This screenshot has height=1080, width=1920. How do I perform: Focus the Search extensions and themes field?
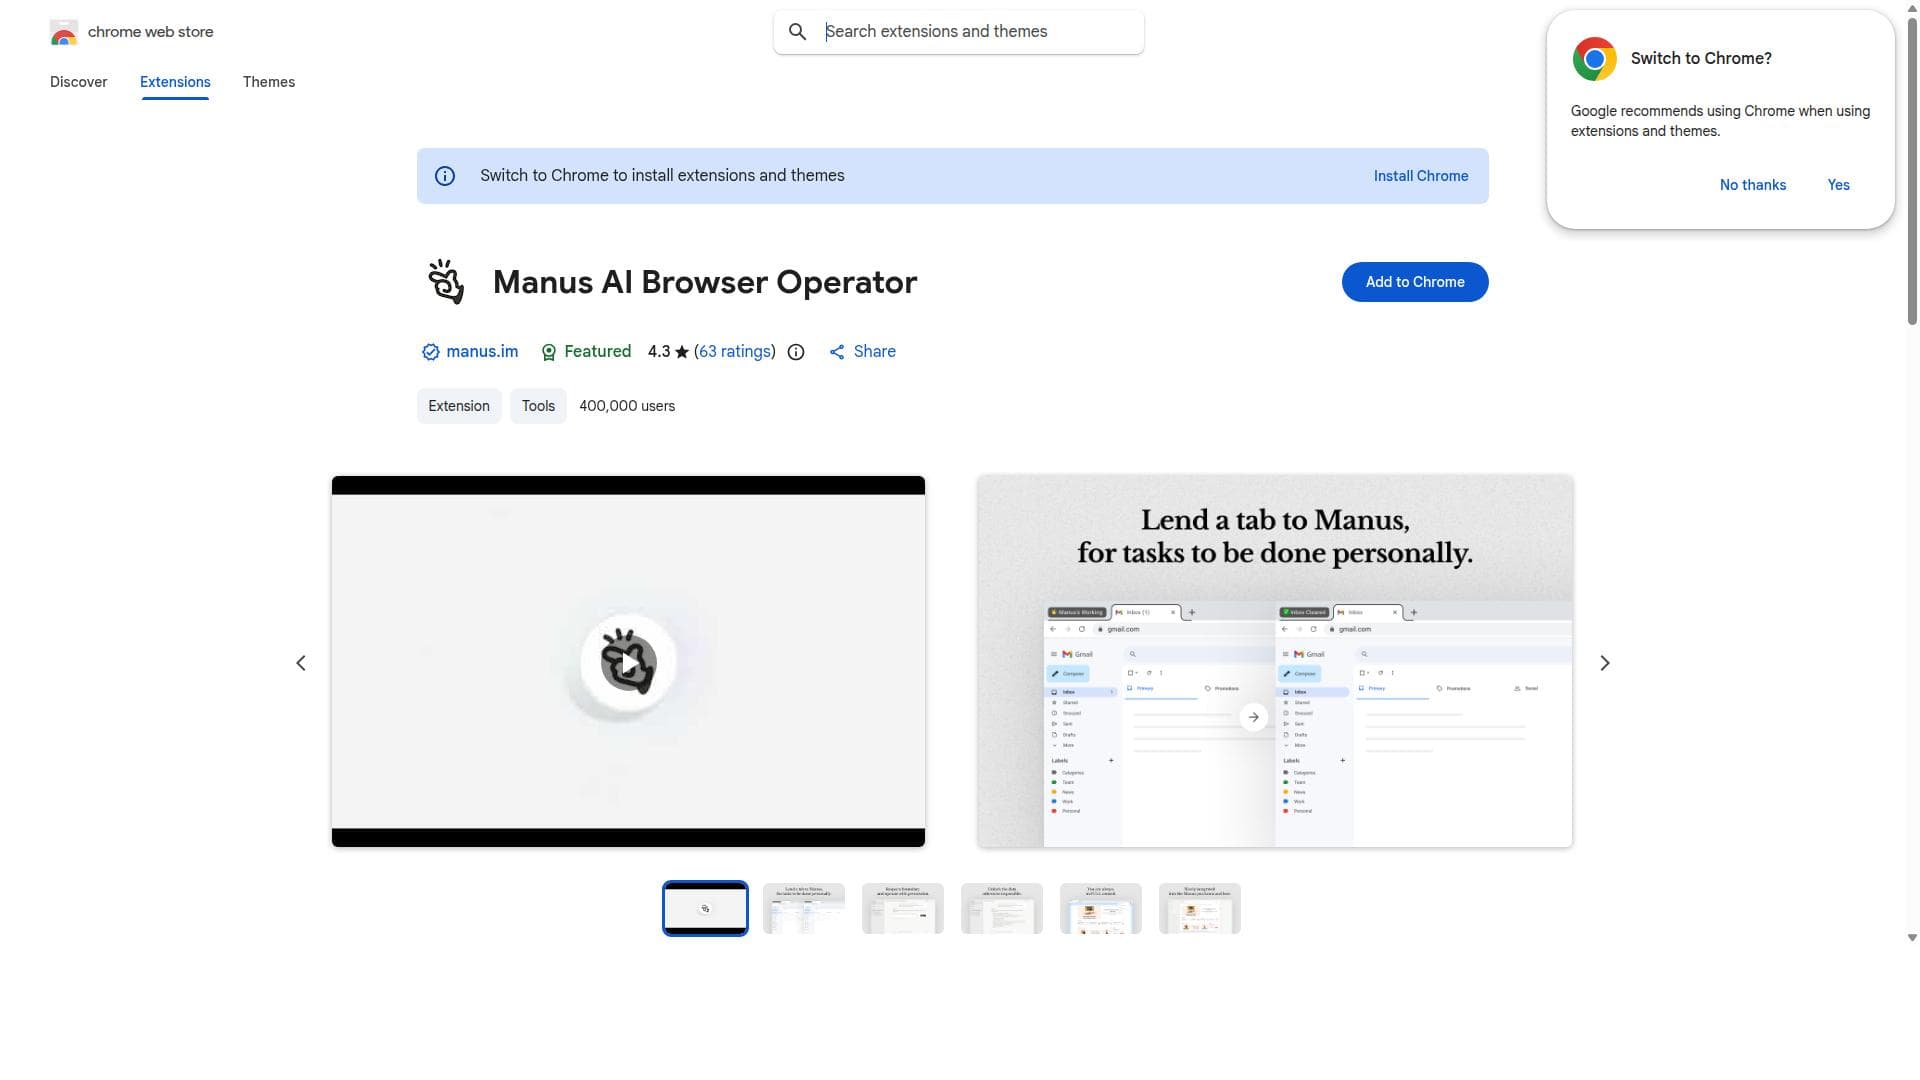click(x=959, y=32)
